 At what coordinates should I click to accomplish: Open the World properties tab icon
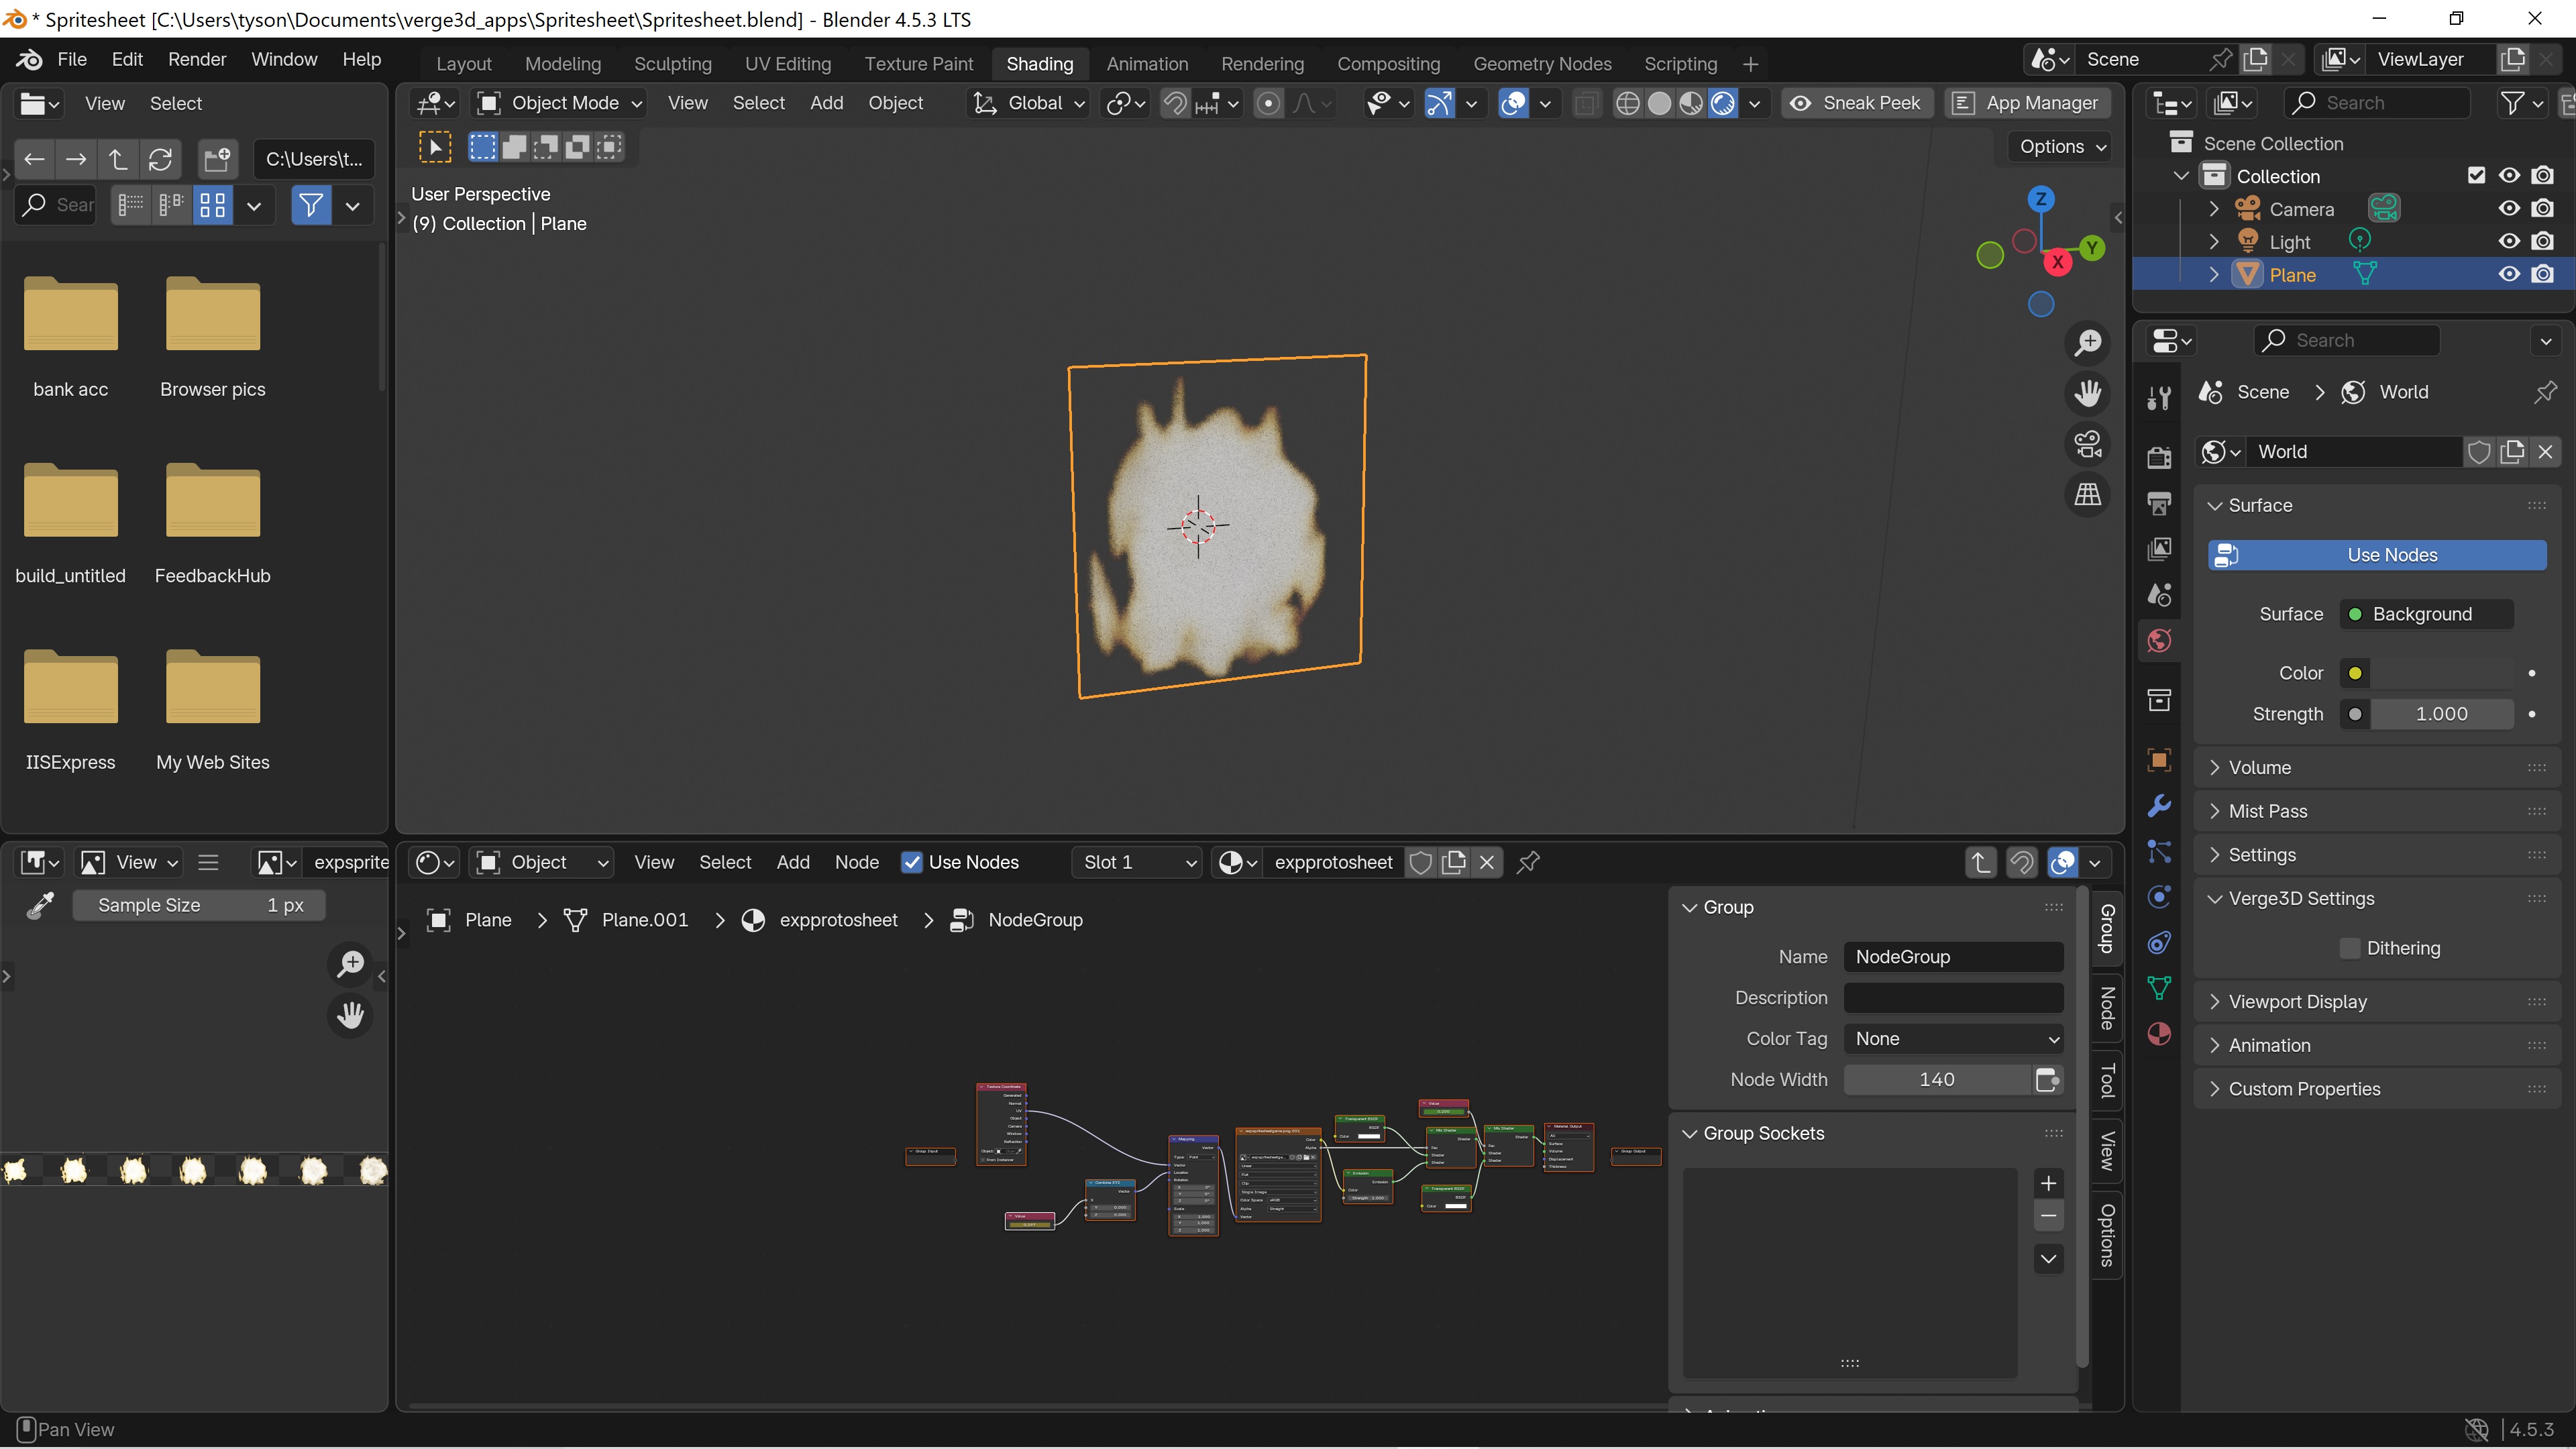[x=2159, y=641]
